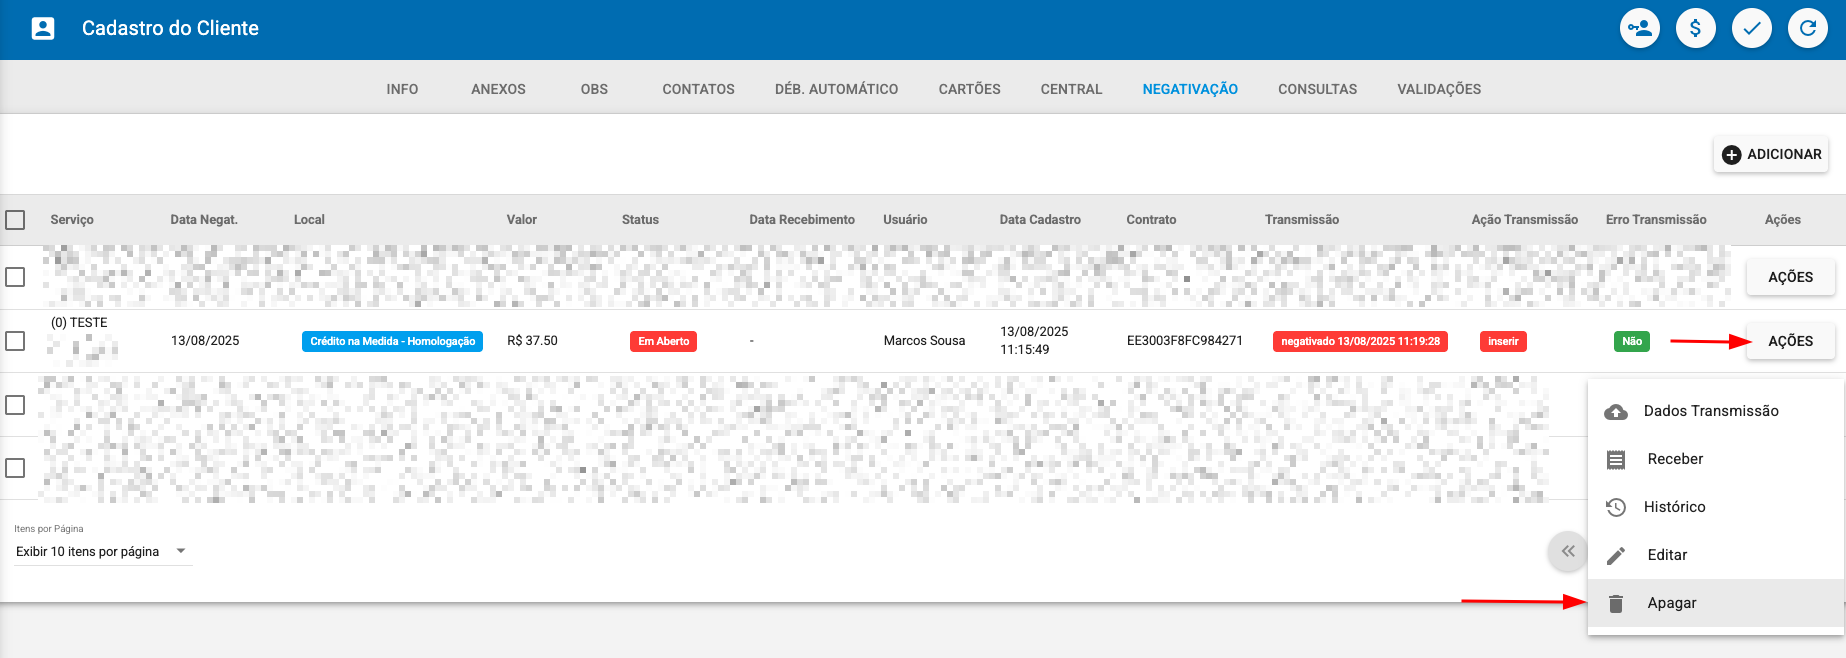Viewport: 1846px width, 658px height.
Task: Open the Exibir 10 itens por página dropdown
Action: 102,551
